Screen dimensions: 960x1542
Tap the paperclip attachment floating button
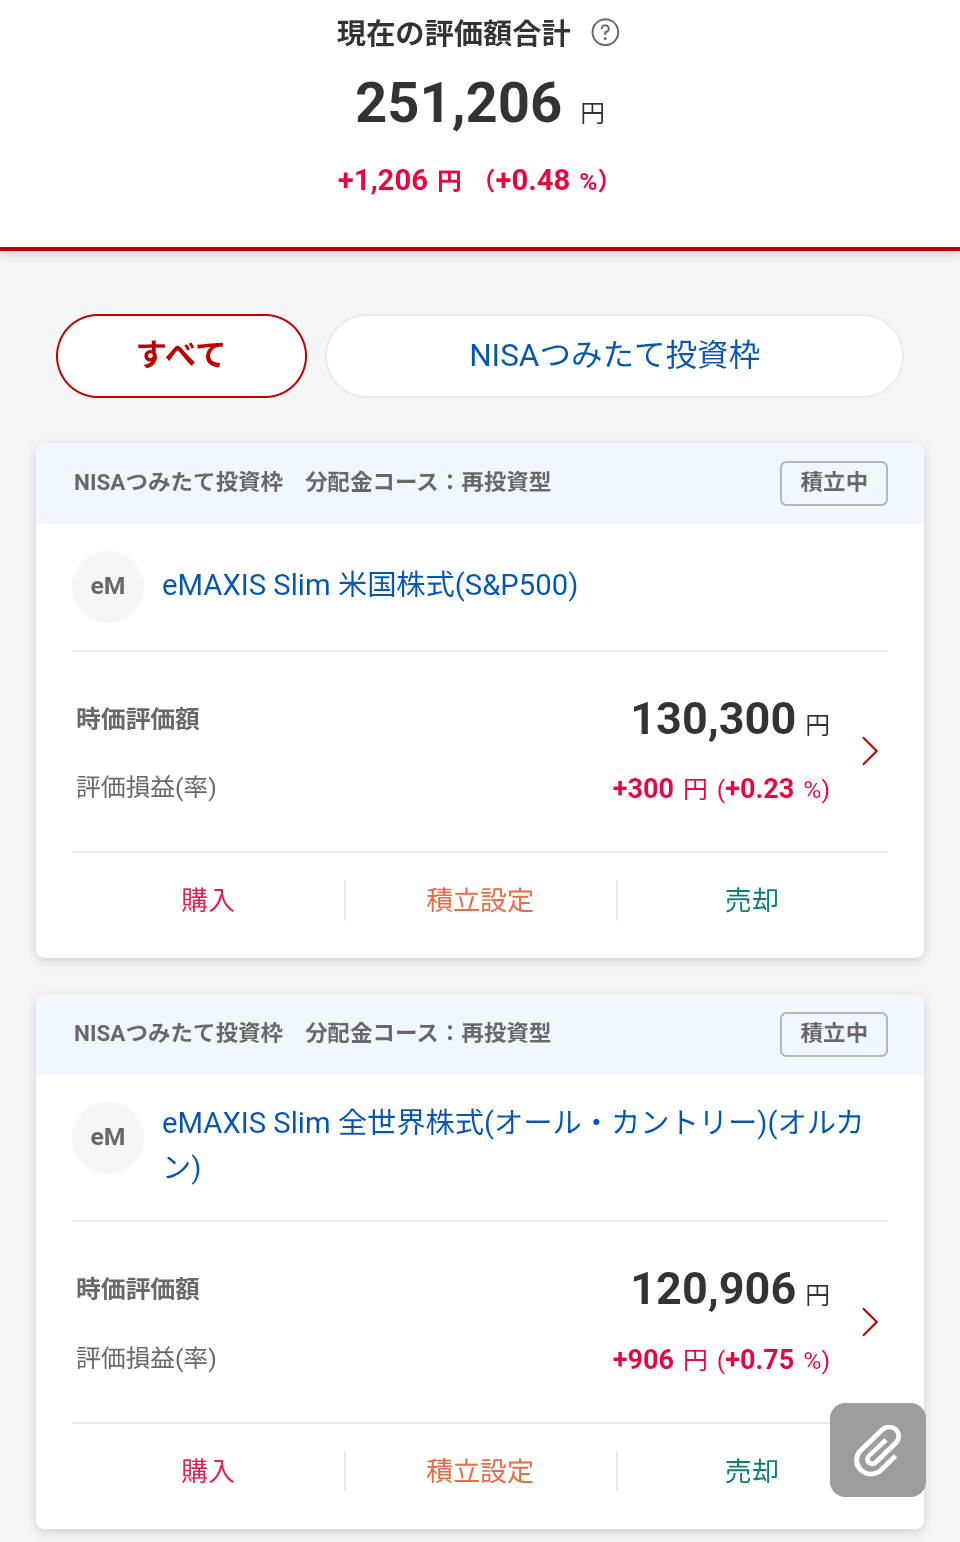pyautogui.click(x=877, y=1449)
